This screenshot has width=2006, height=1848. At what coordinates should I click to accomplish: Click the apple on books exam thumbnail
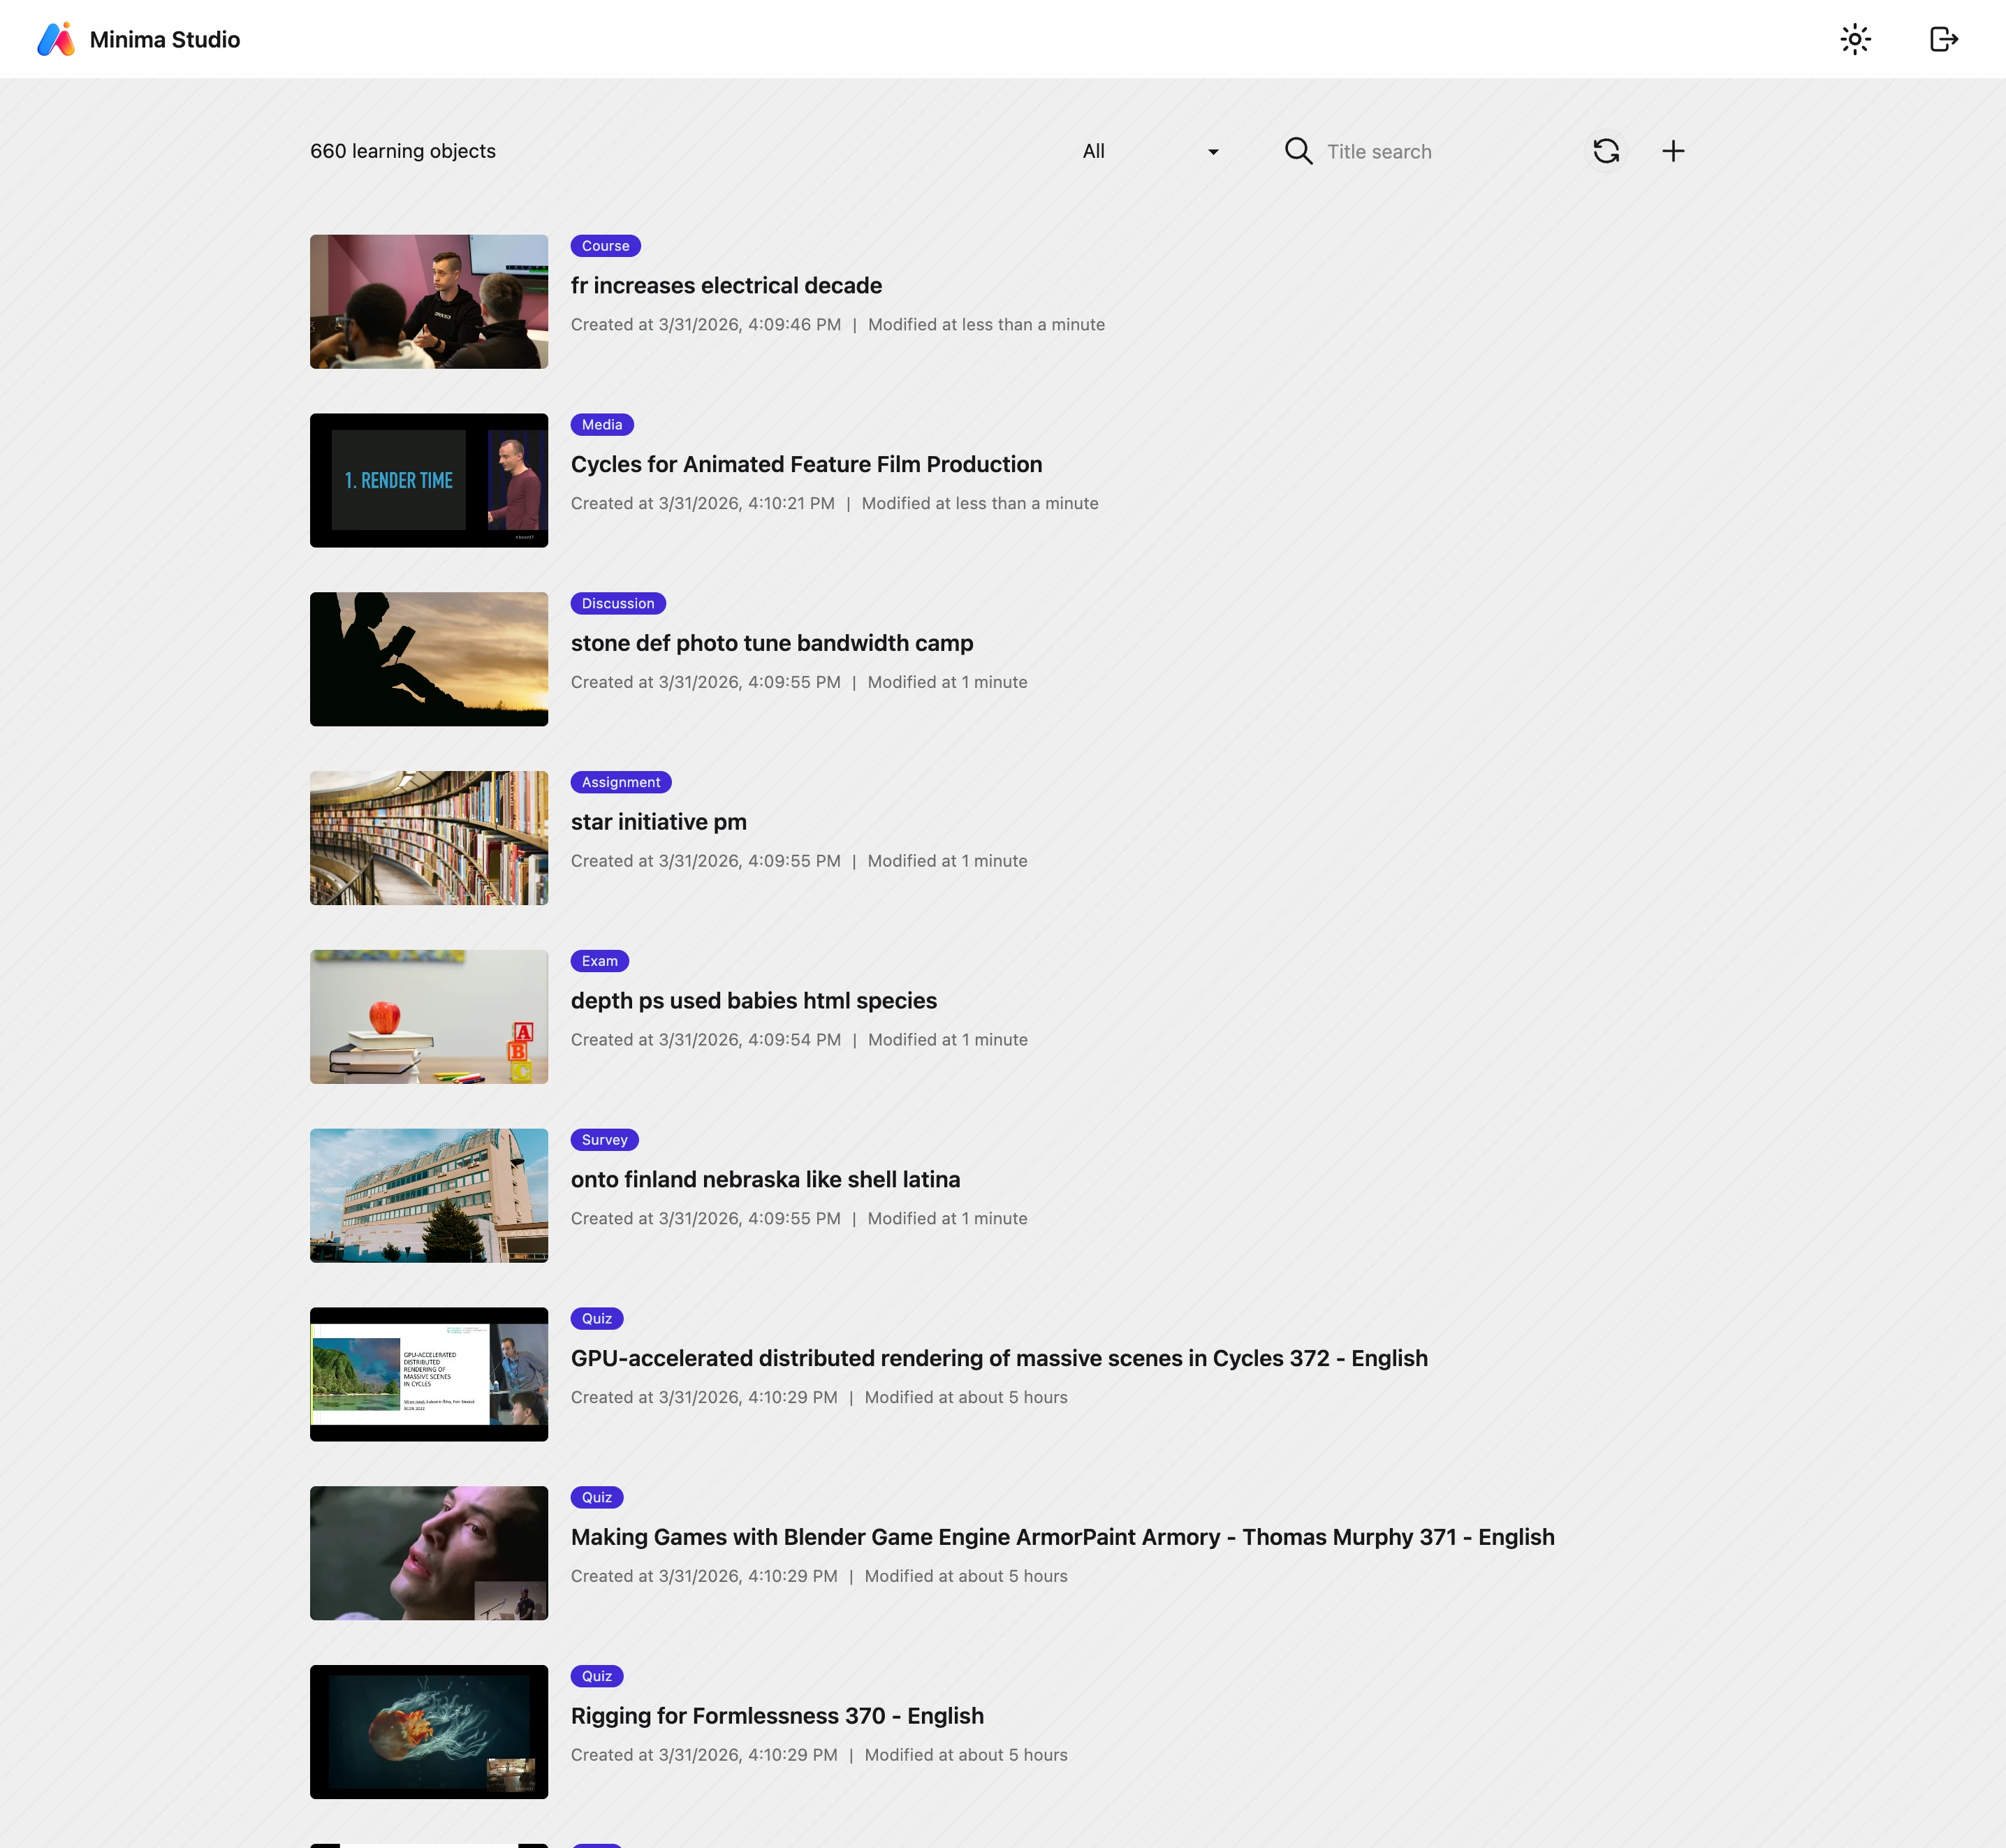tap(428, 1016)
